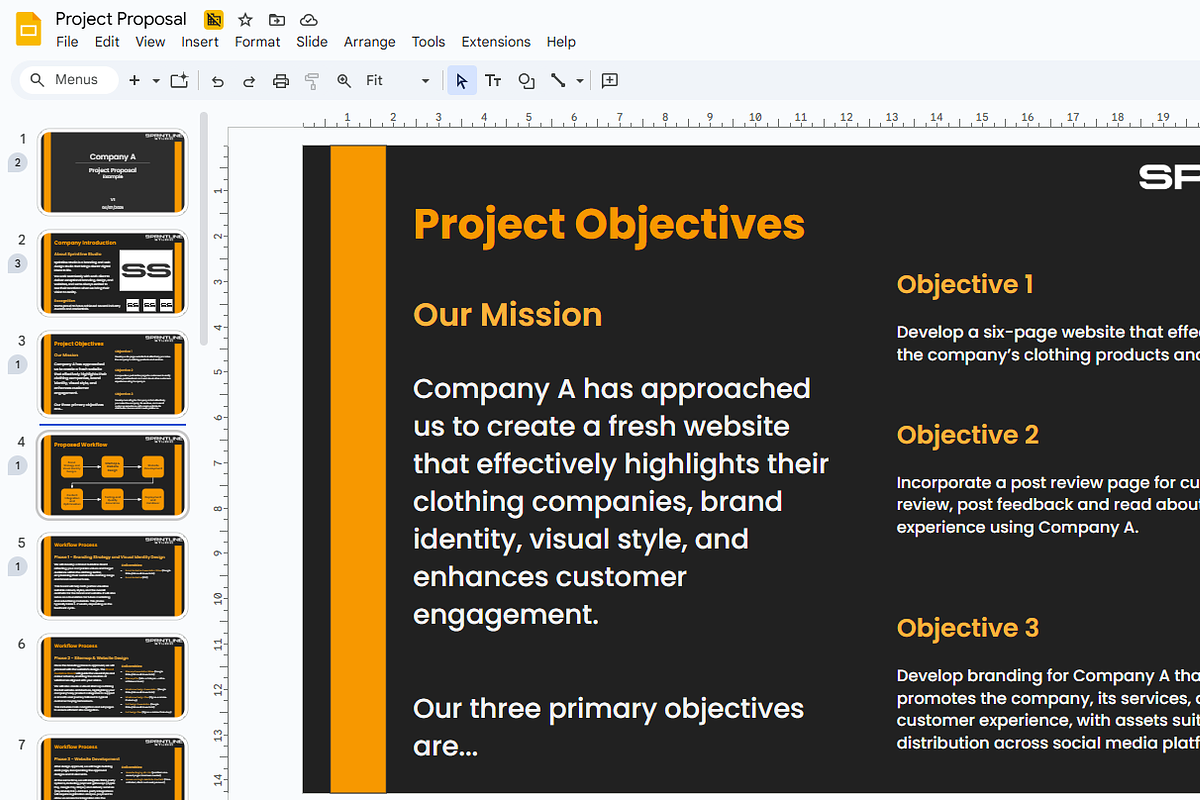Image resolution: width=1200 pixels, height=800 pixels.
Task: Open the Fit zoom level dropdown
Action: [397, 80]
